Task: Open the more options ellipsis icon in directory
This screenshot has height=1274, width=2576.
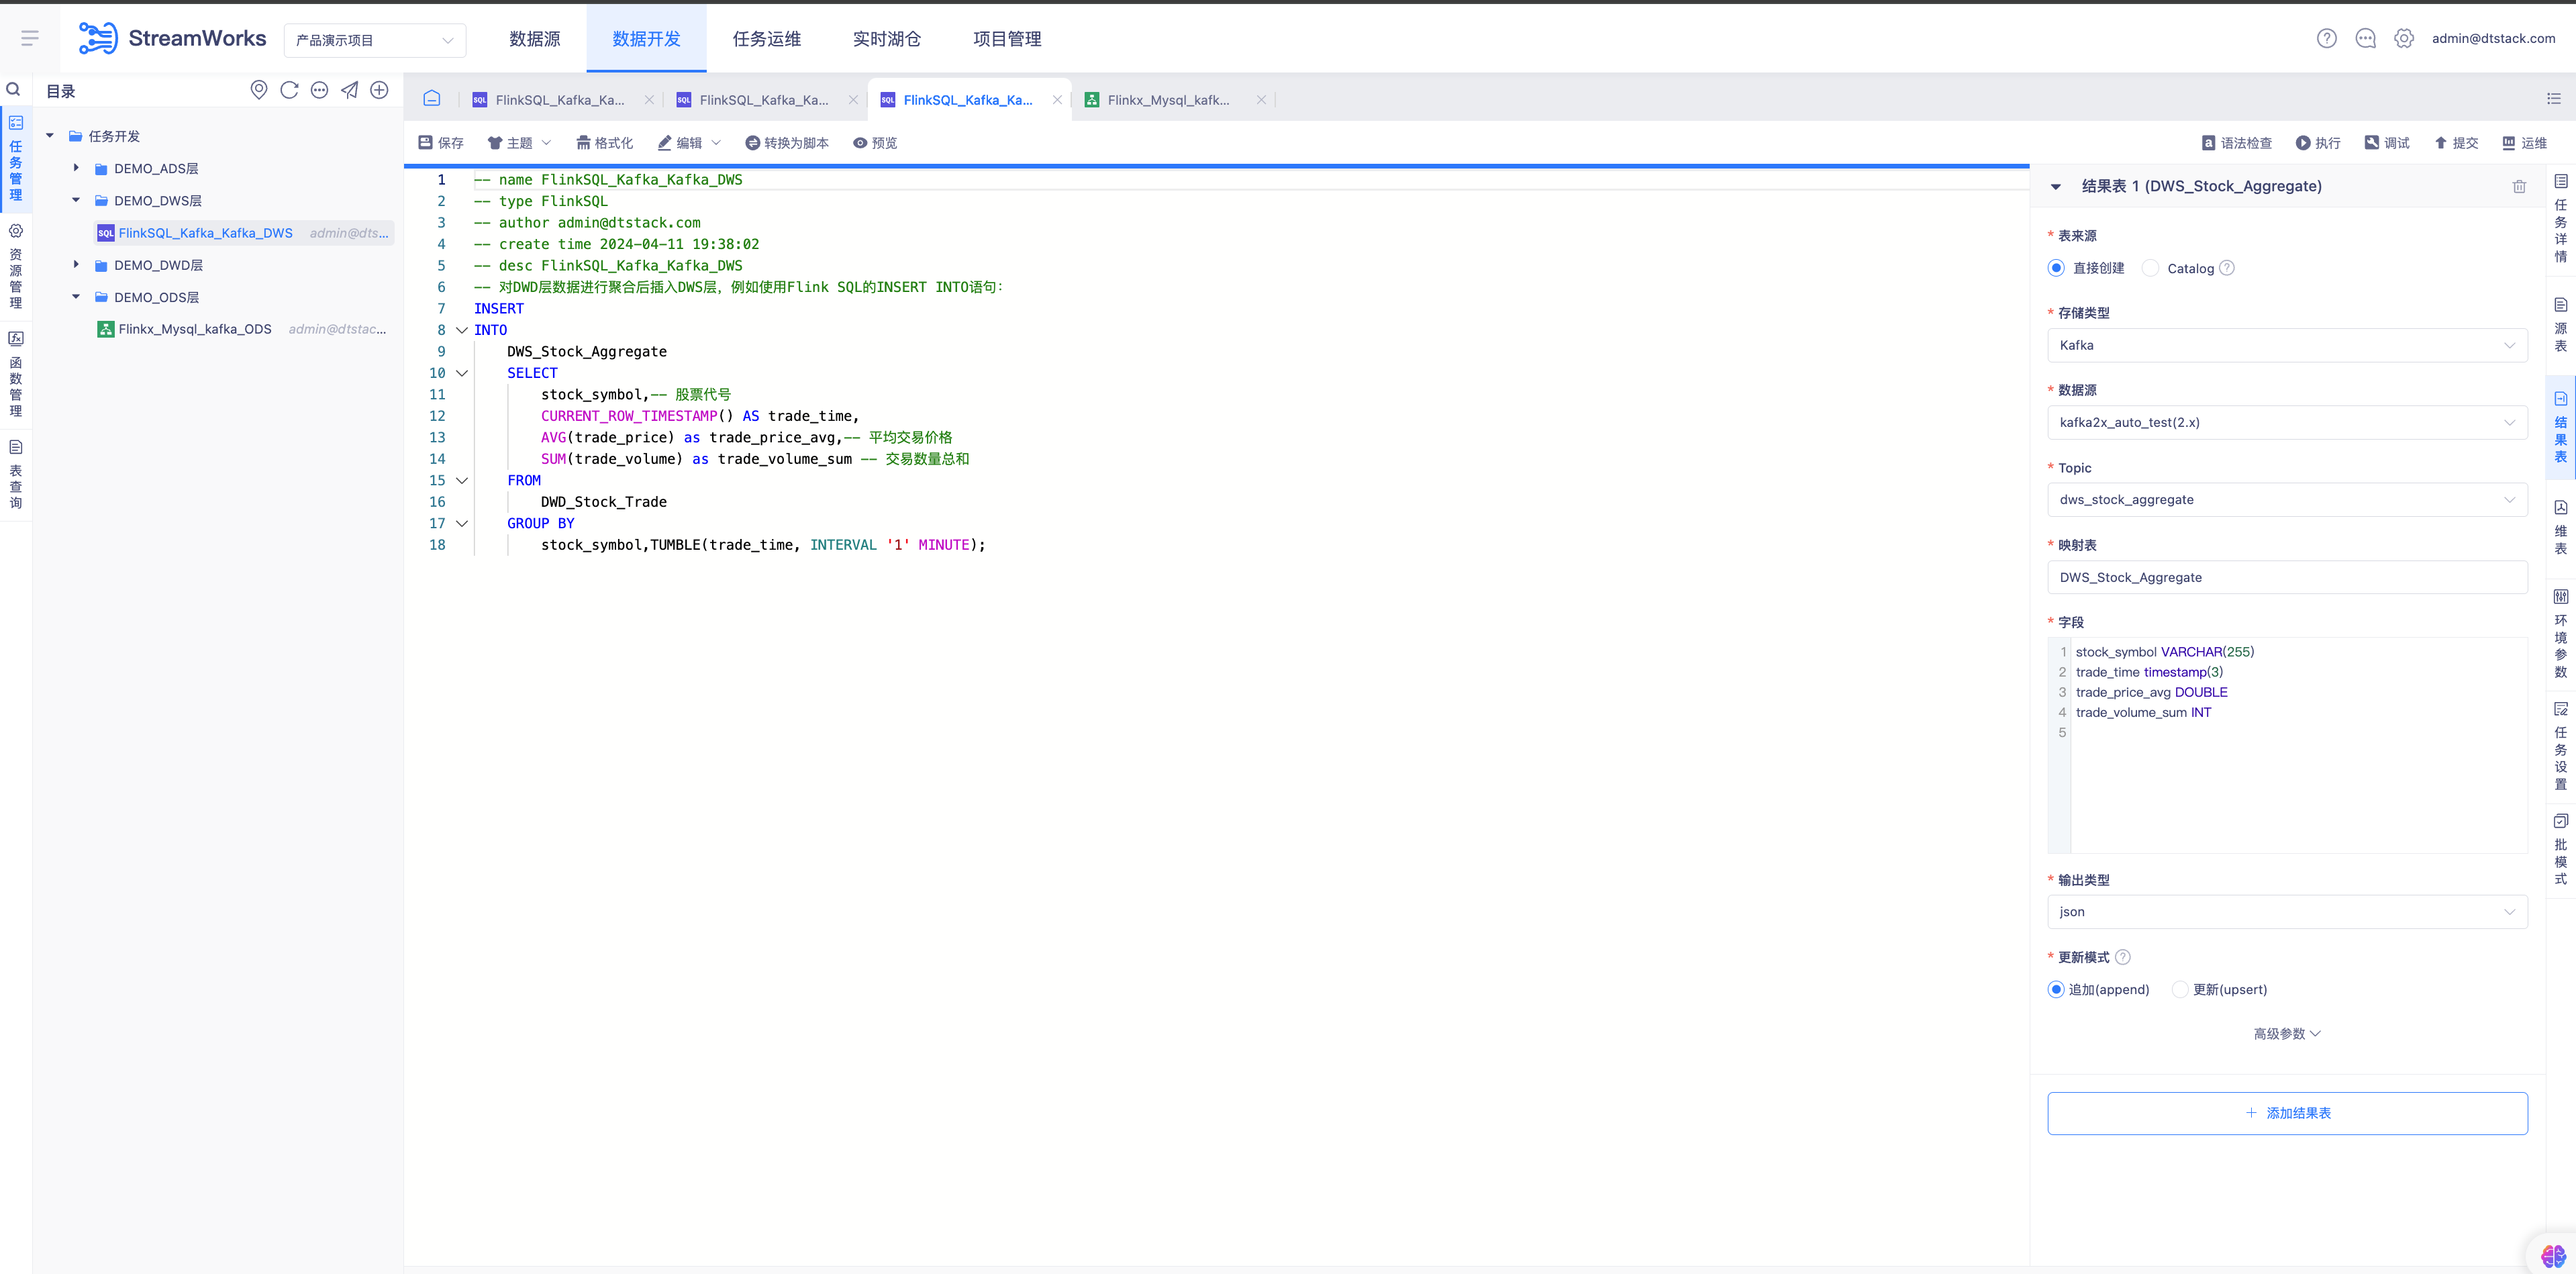Action: pos(319,90)
